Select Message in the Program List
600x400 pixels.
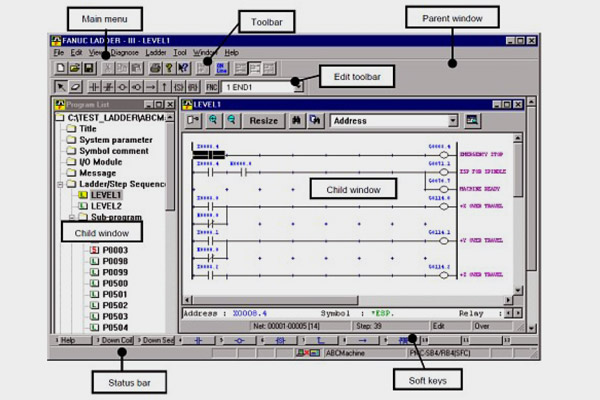pos(97,173)
